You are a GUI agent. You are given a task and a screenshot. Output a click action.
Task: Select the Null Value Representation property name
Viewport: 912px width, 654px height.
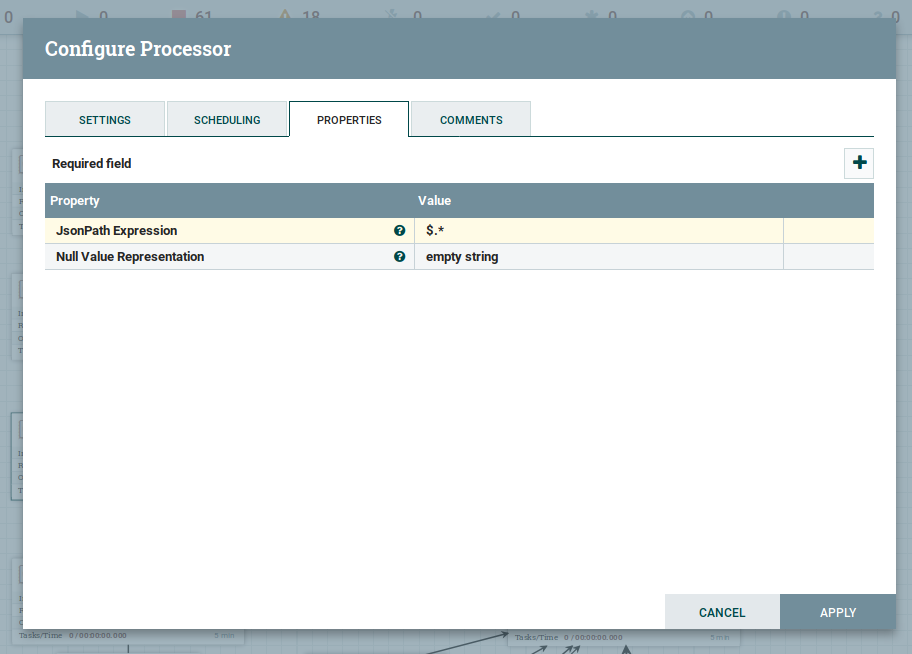tap(130, 257)
